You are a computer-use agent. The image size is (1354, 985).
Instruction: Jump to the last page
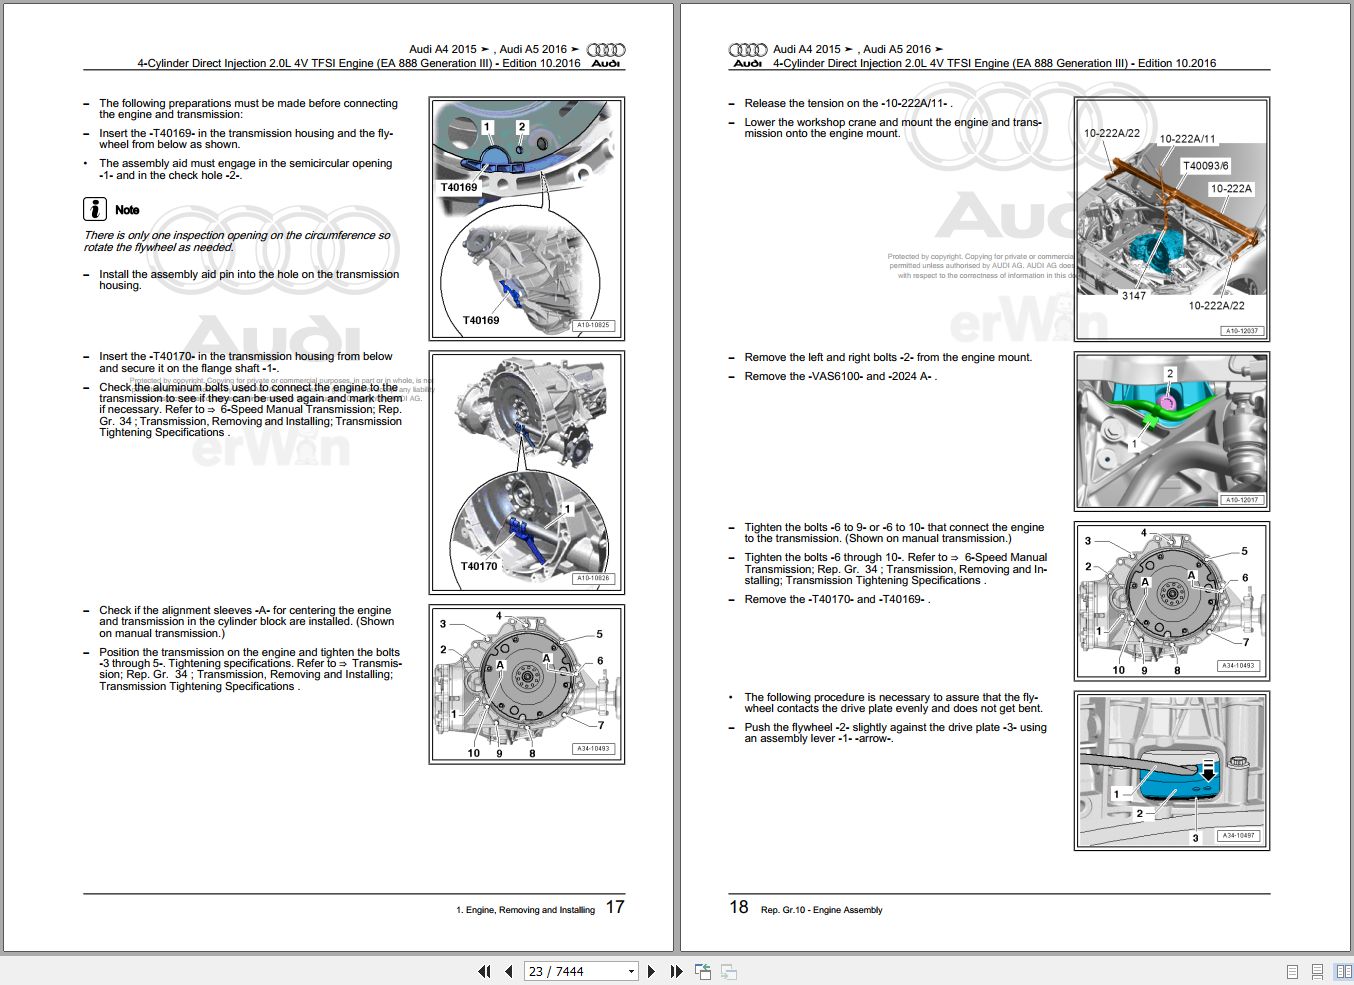676,971
